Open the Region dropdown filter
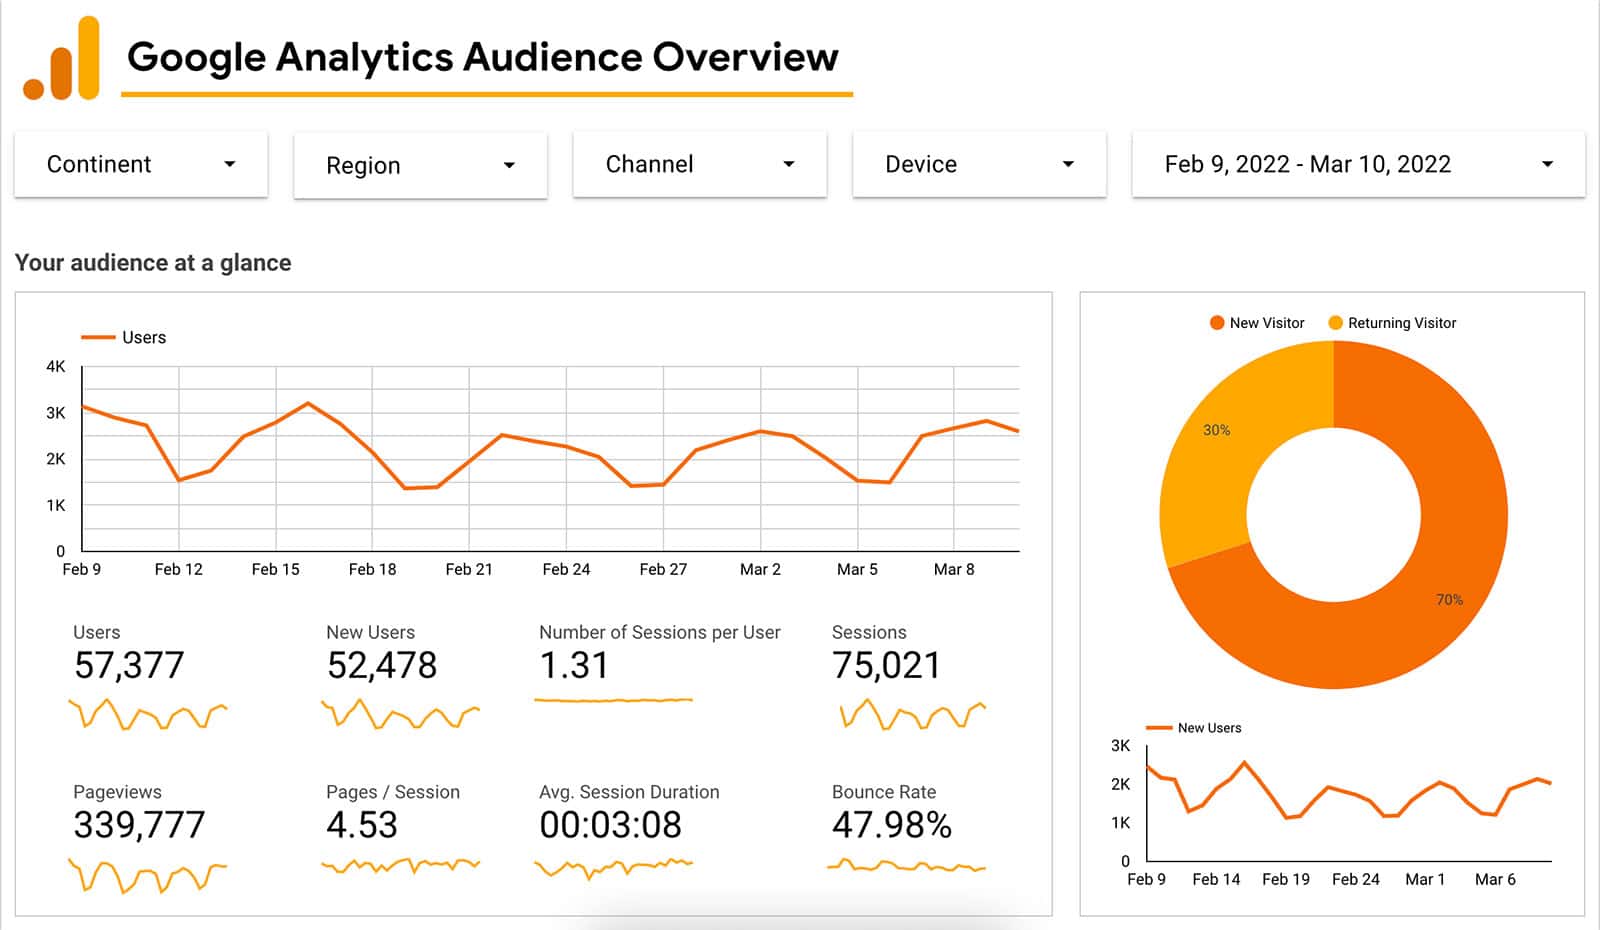This screenshot has height=930, width=1600. point(420,165)
